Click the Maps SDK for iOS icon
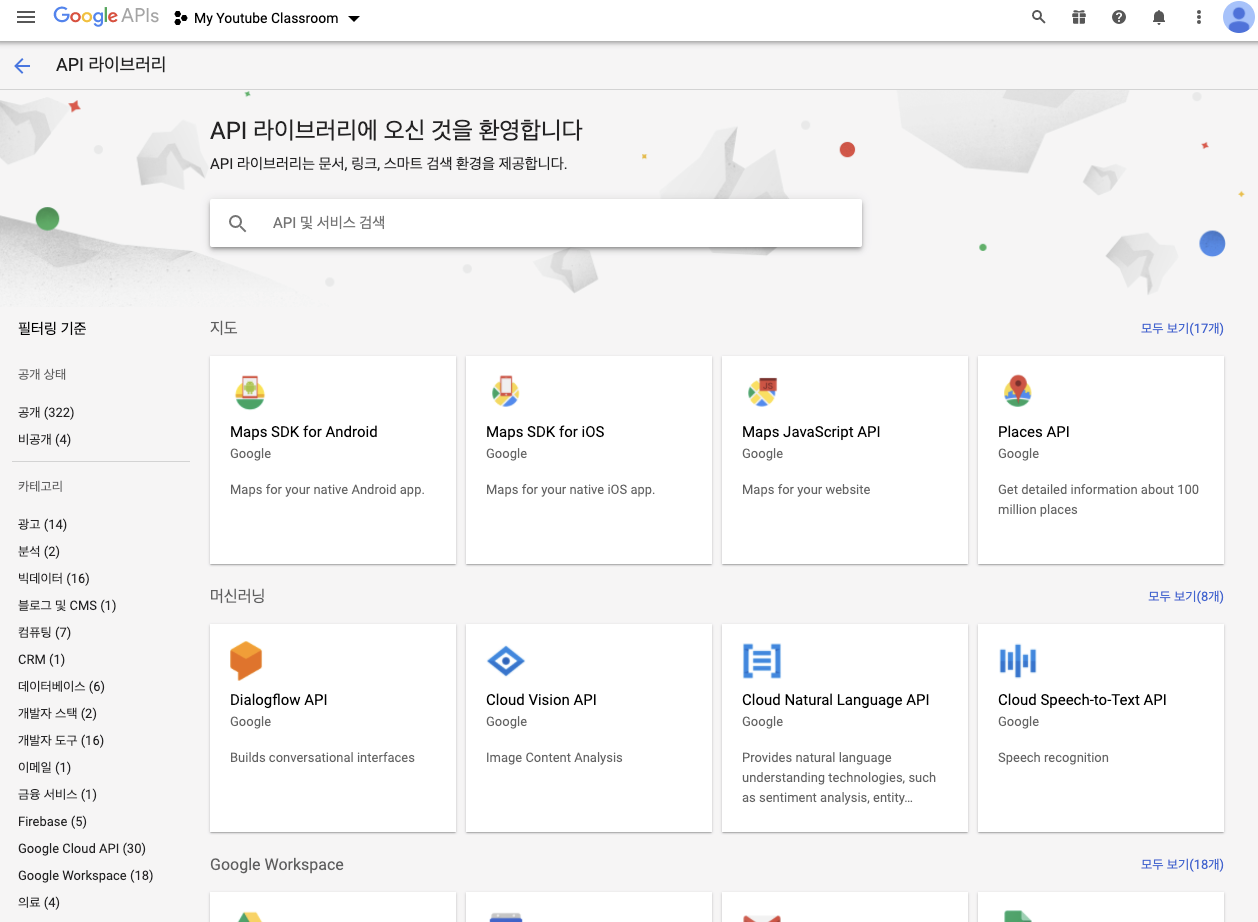This screenshot has height=922, width=1258. click(505, 392)
